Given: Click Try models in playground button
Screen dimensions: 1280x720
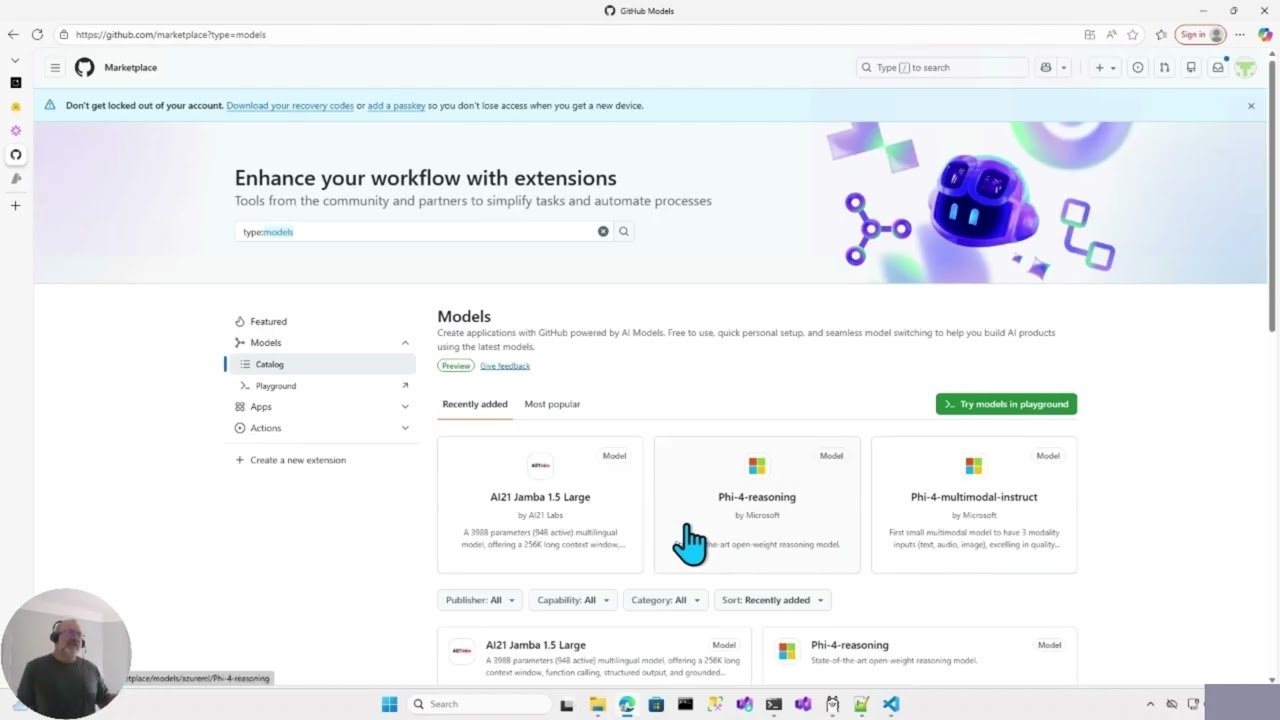Looking at the screenshot, I should click(1006, 404).
